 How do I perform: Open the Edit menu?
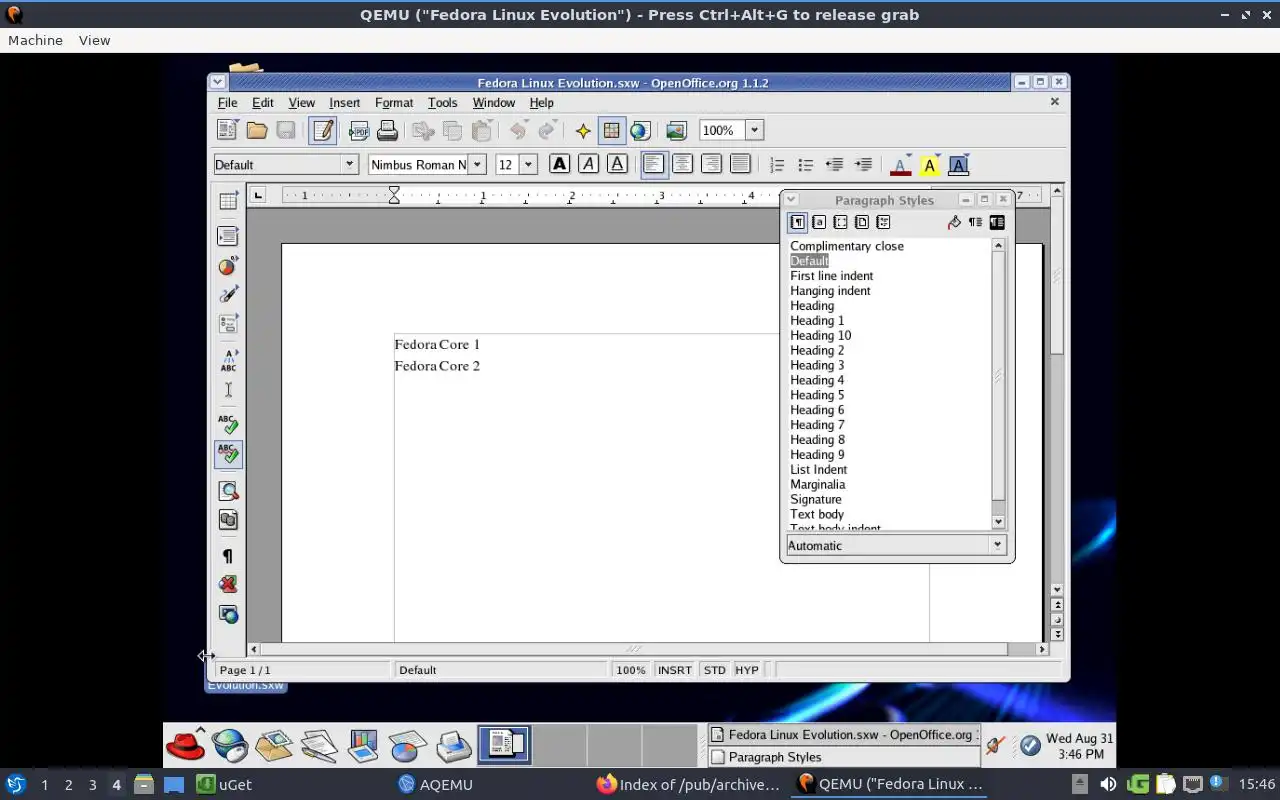(x=263, y=102)
